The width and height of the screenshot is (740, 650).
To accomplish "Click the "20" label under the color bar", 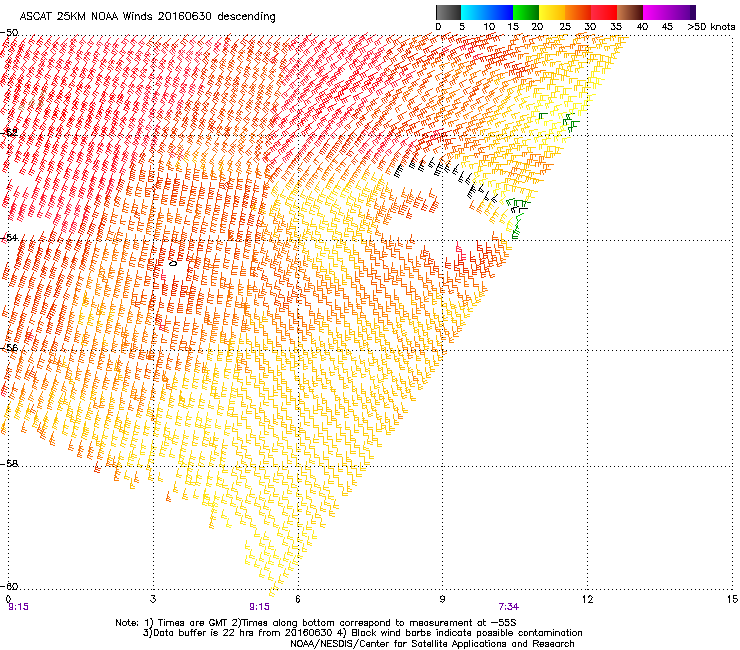I will pos(537,27).
